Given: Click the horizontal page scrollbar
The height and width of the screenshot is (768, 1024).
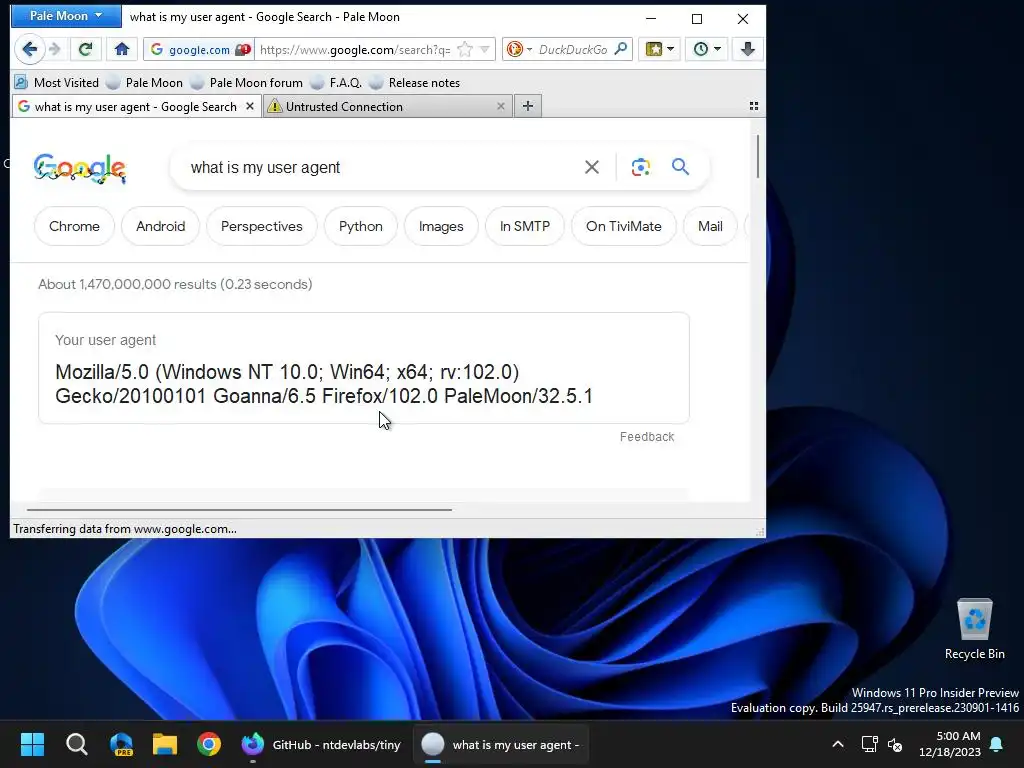Looking at the screenshot, I should click(239, 509).
